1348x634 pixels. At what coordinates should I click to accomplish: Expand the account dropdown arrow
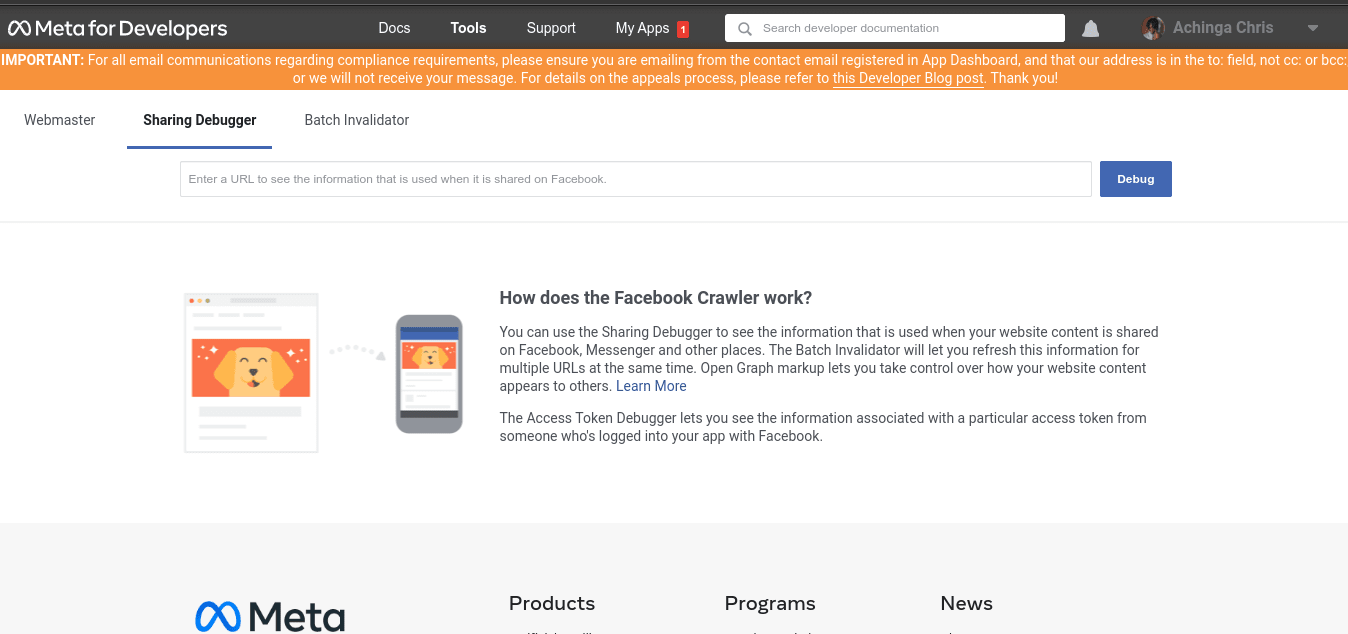pyautogui.click(x=1313, y=29)
